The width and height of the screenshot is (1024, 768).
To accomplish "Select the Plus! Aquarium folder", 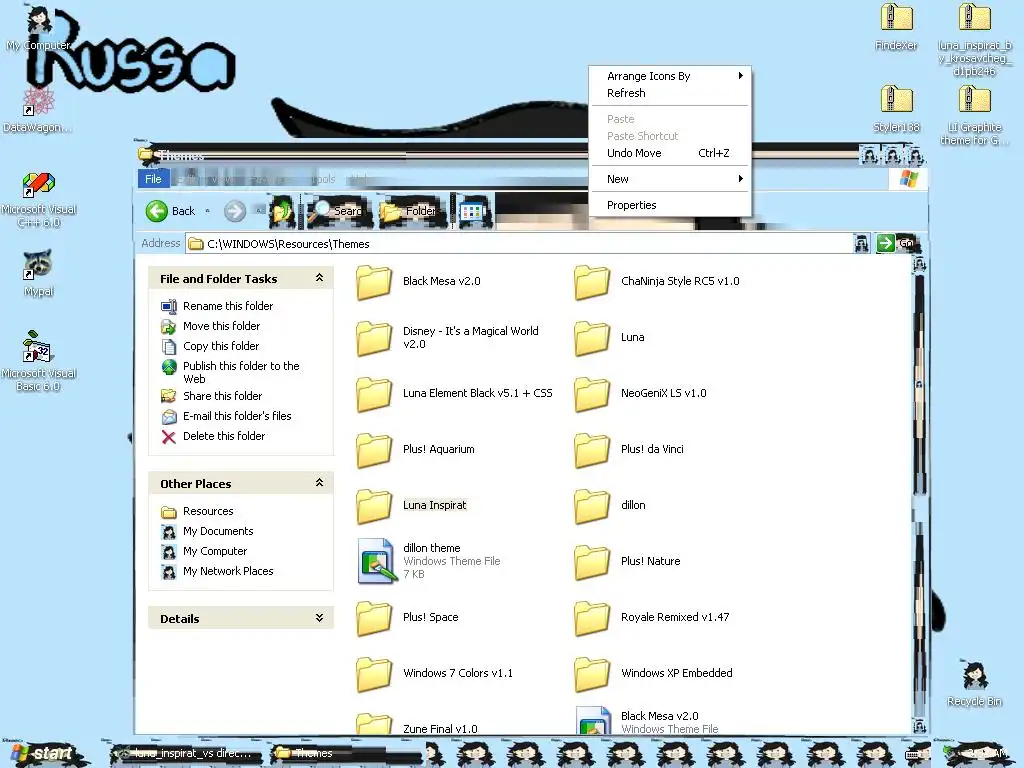I will [x=415, y=449].
